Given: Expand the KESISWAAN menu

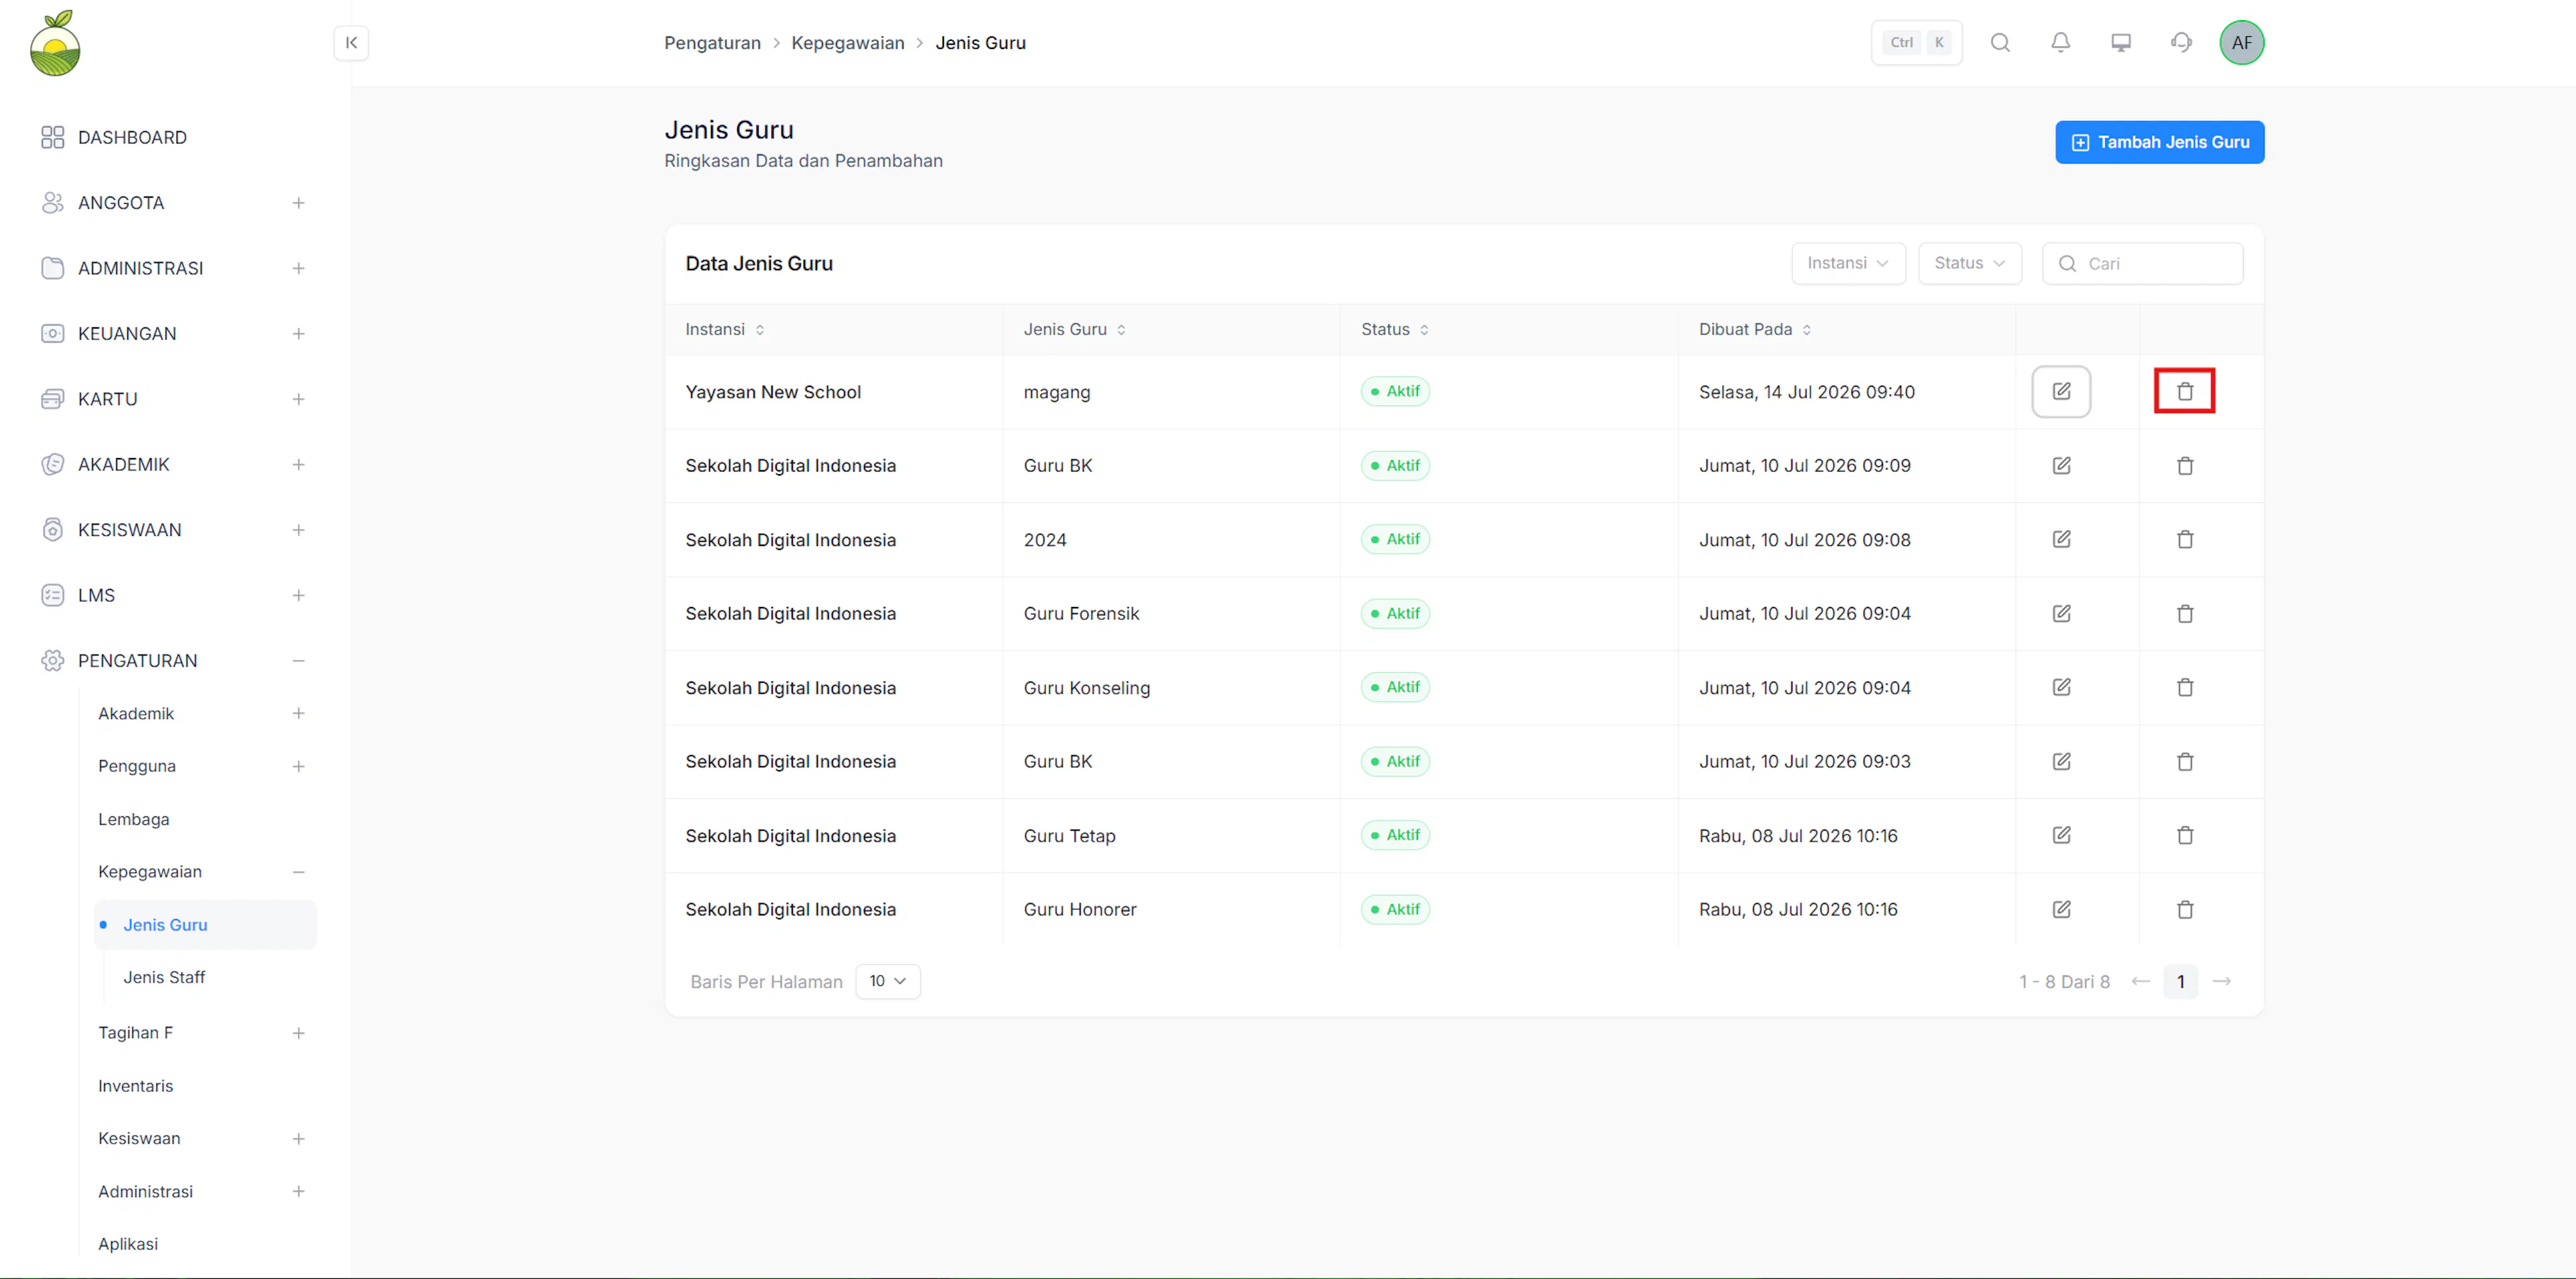Looking at the screenshot, I should [298, 530].
